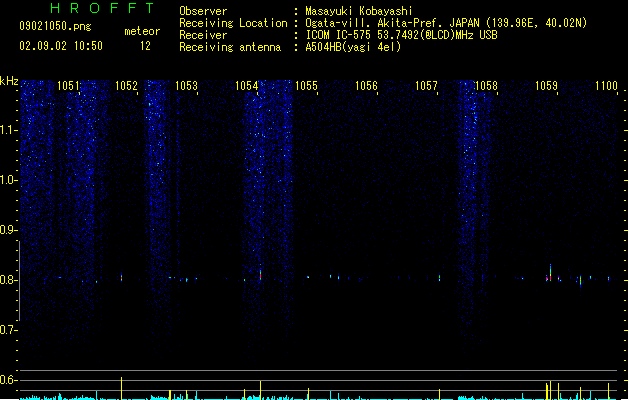Viewport: 629px width, 400px height.
Task: Click the 1100 time marker
Action: pyautogui.click(x=606, y=86)
